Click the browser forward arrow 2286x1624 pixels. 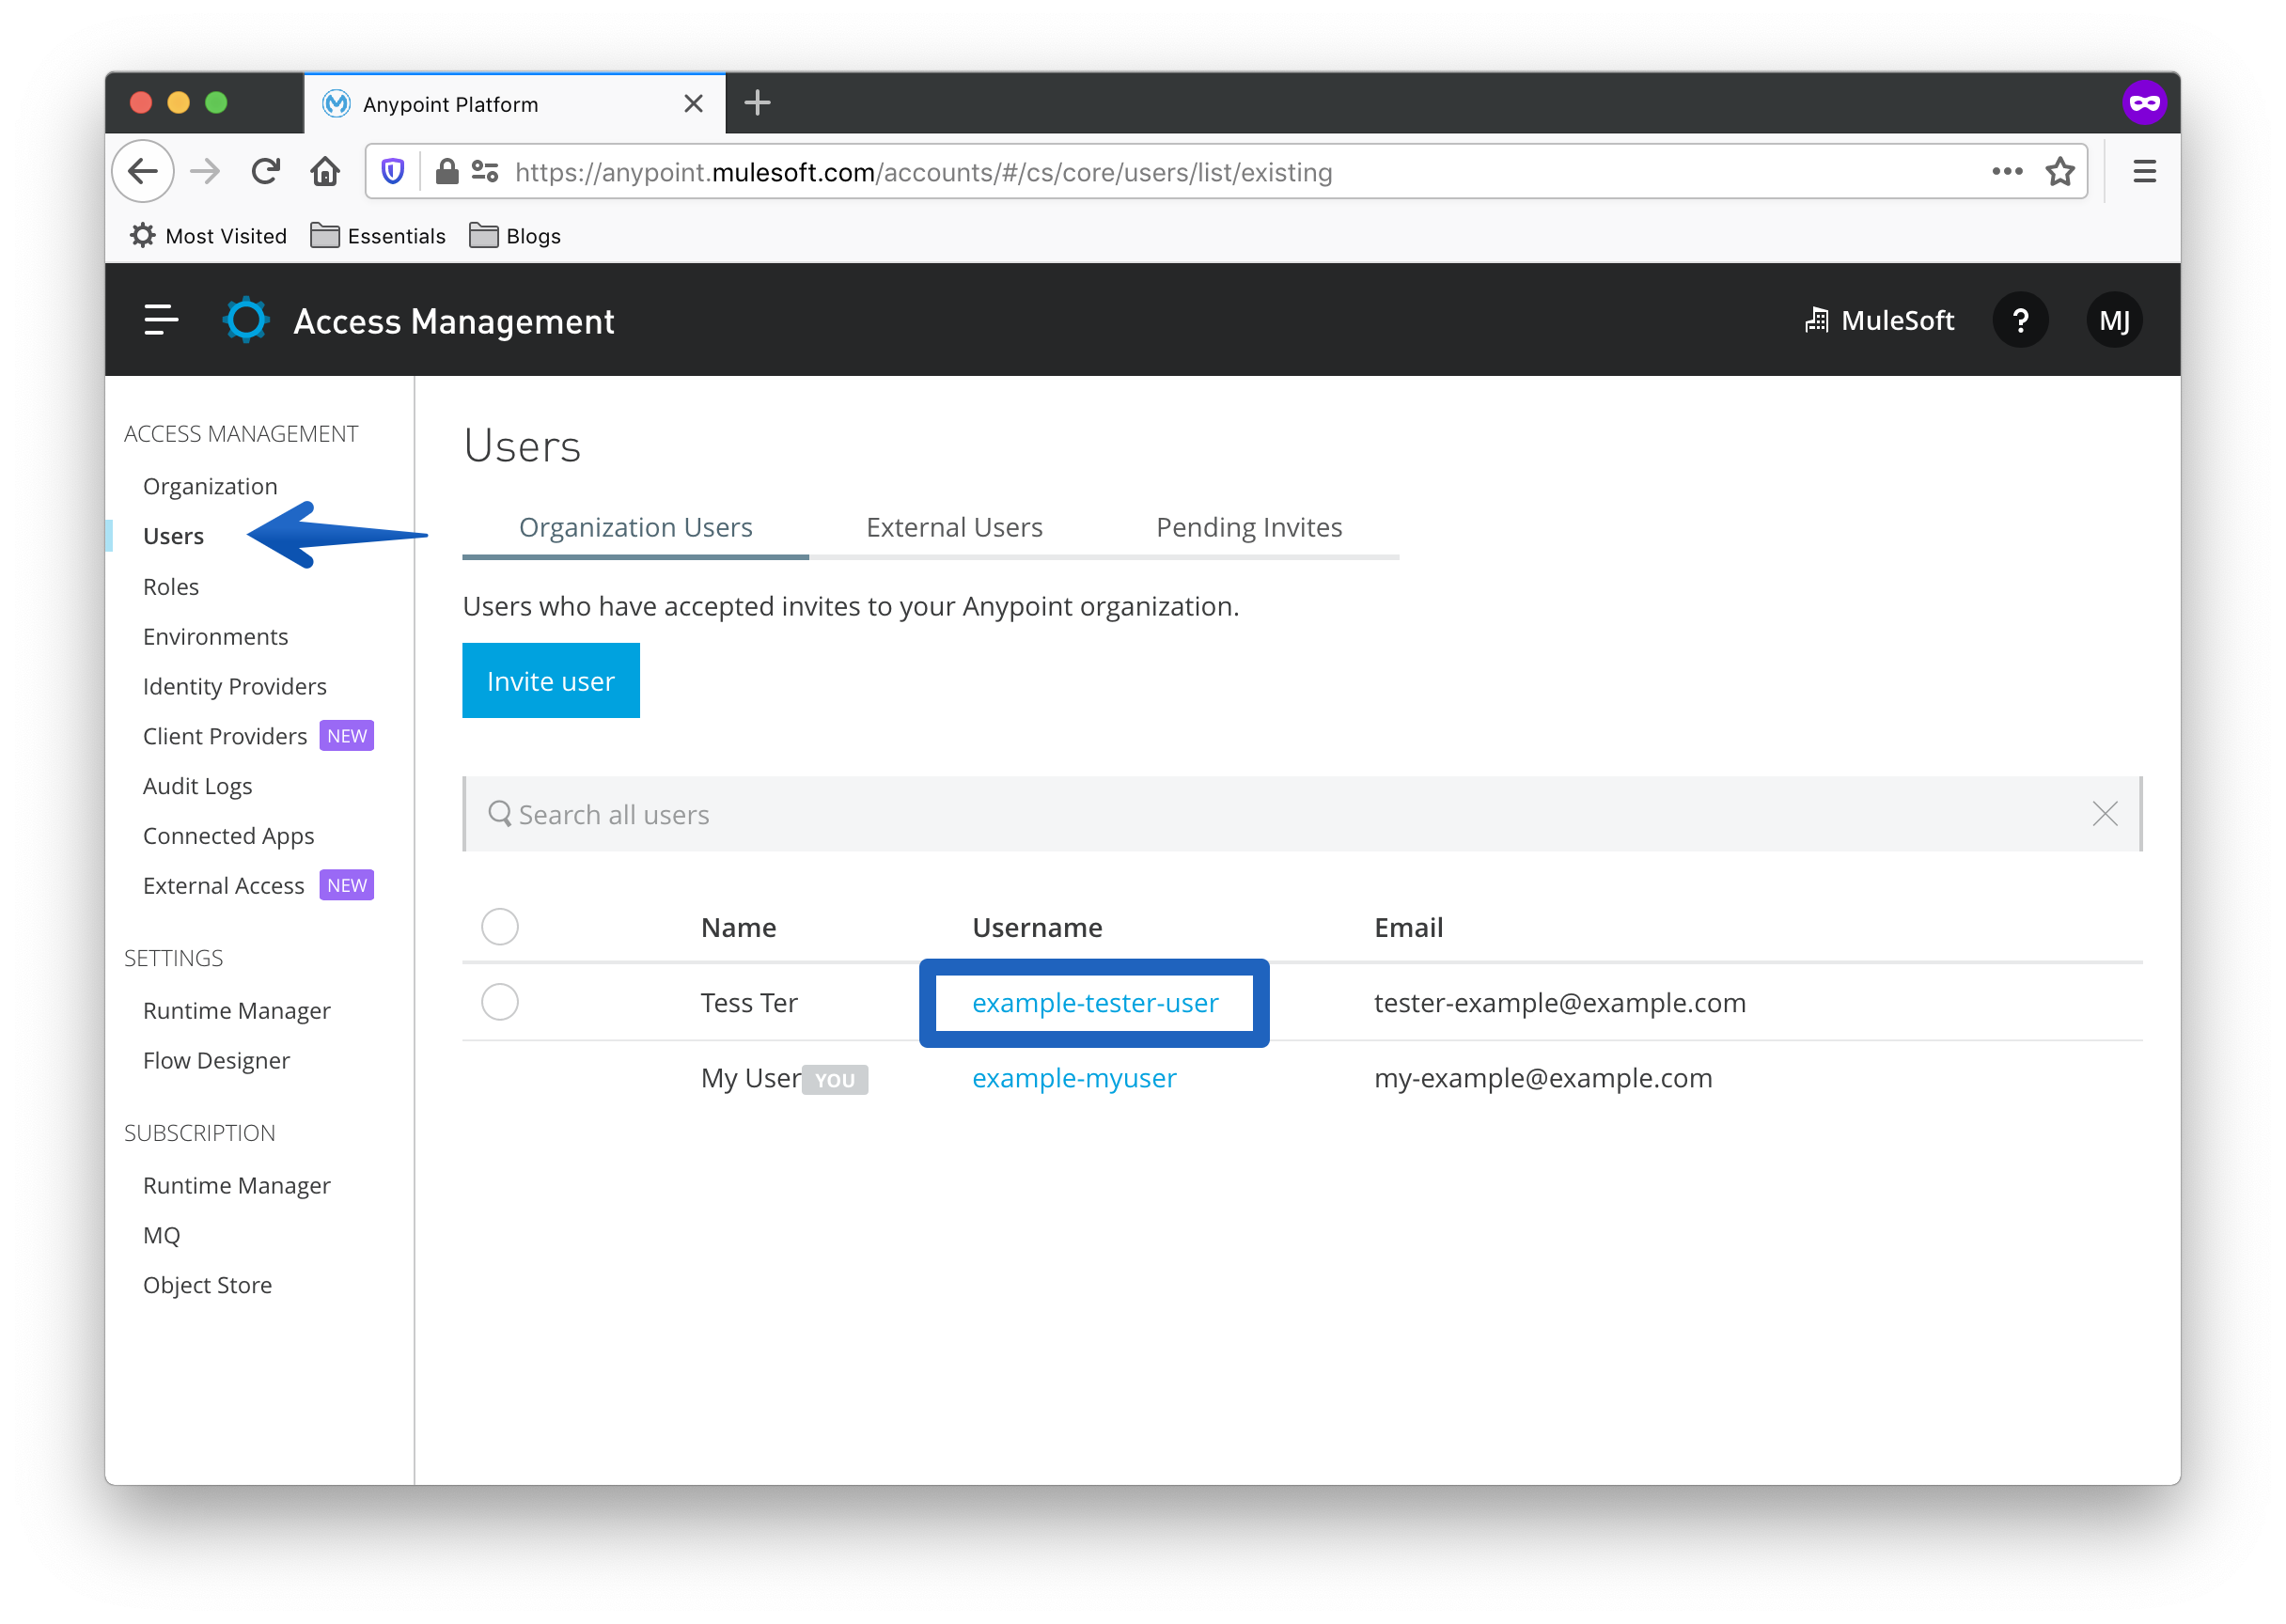pos(205,172)
